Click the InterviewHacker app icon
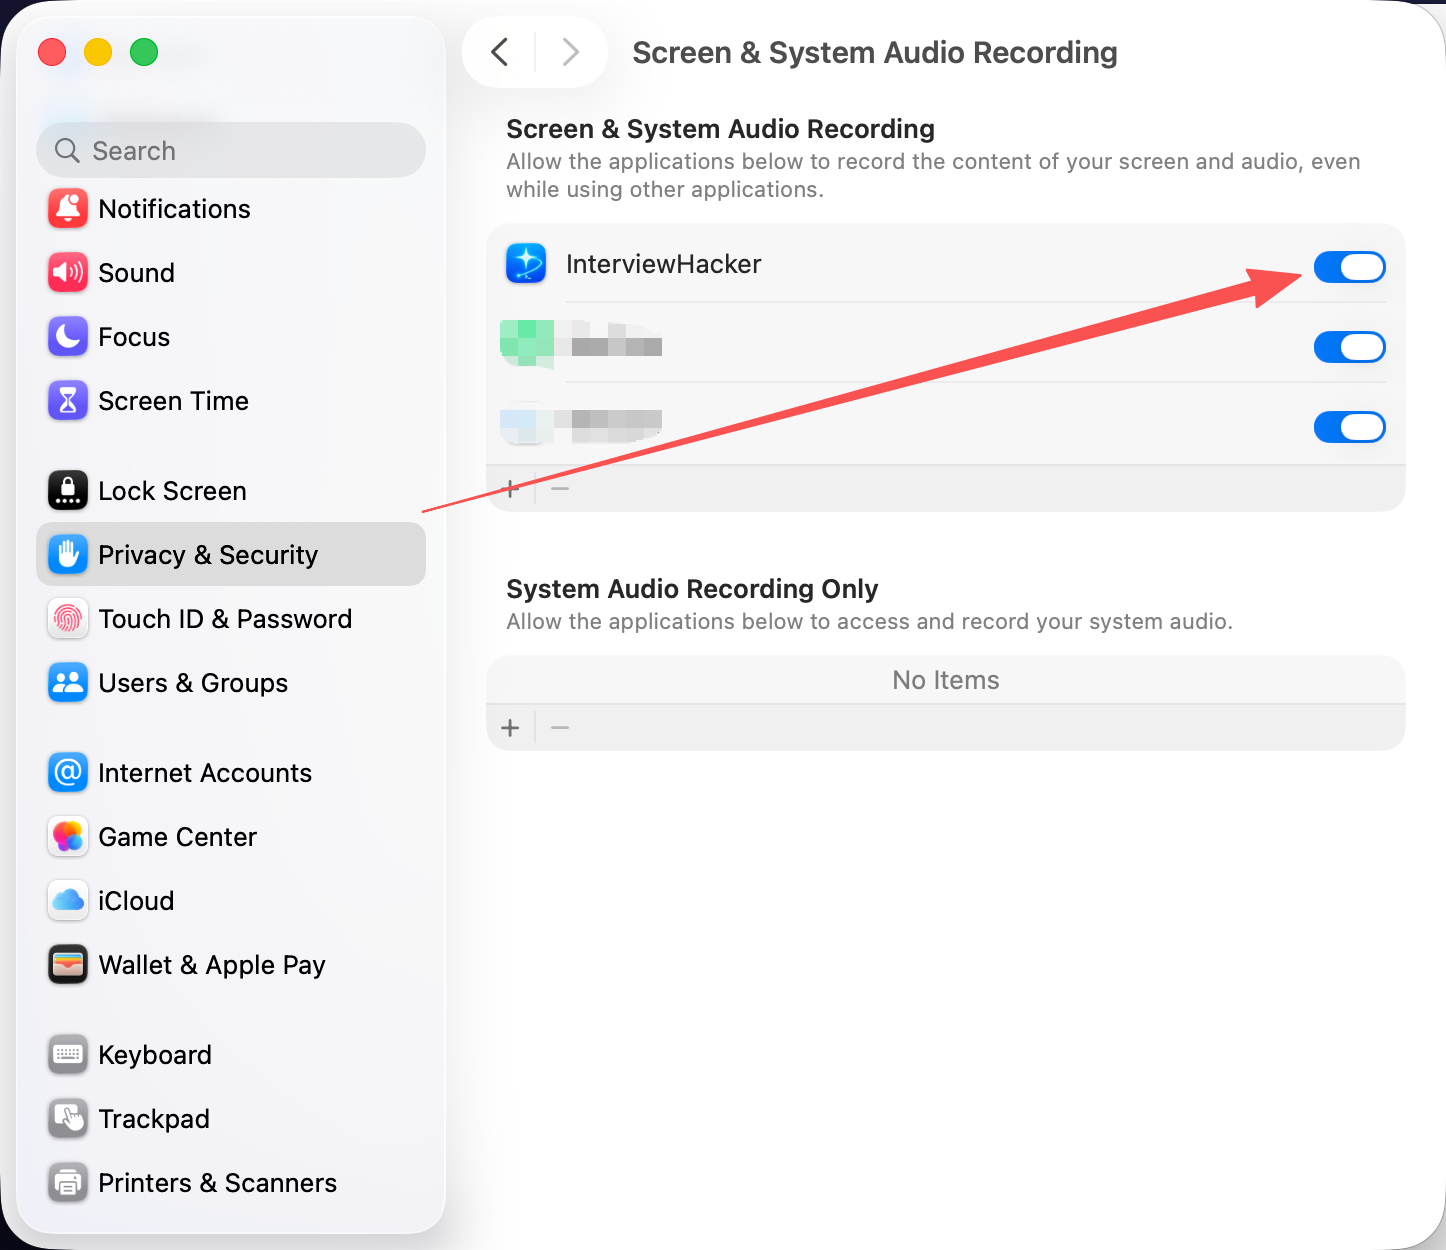Viewport: 1446px width, 1250px height. tap(526, 264)
